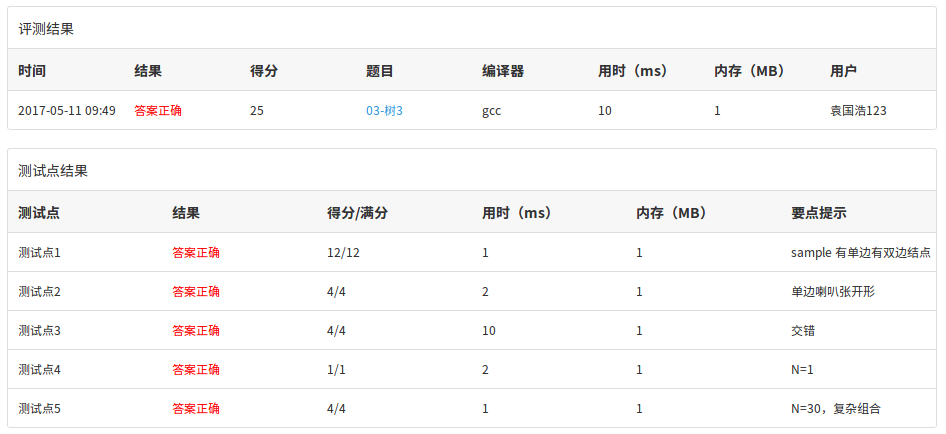Click 答案正确 result for 测试点4
The height and width of the screenshot is (434, 946).
coord(196,370)
